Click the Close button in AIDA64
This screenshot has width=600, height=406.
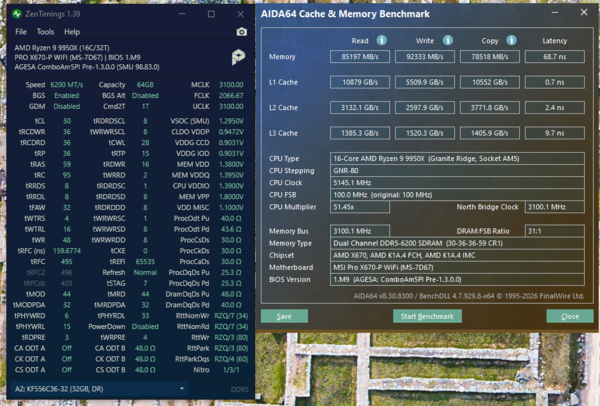point(570,316)
